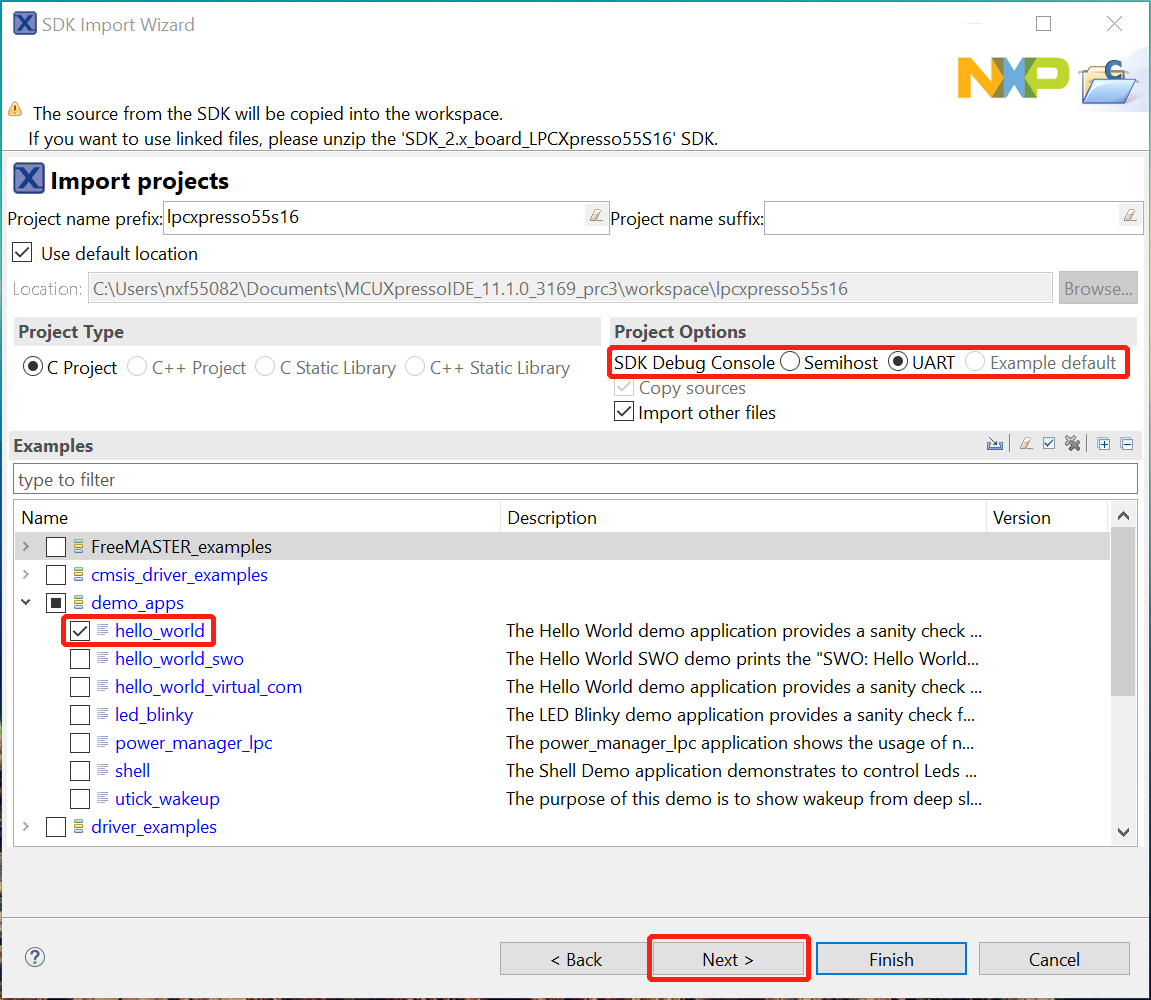Click the expand-all plus icon above examples
Viewport: 1151px width, 1000px height.
(1104, 444)
